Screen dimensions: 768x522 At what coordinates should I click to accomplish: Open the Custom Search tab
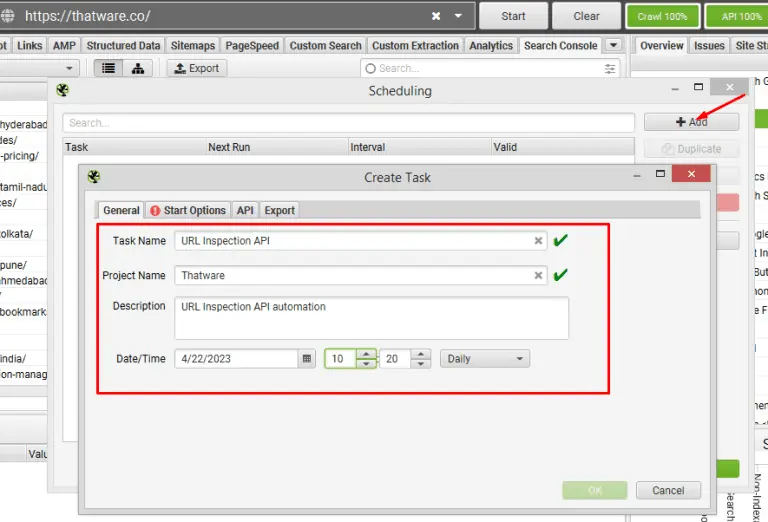pos(325,46)
